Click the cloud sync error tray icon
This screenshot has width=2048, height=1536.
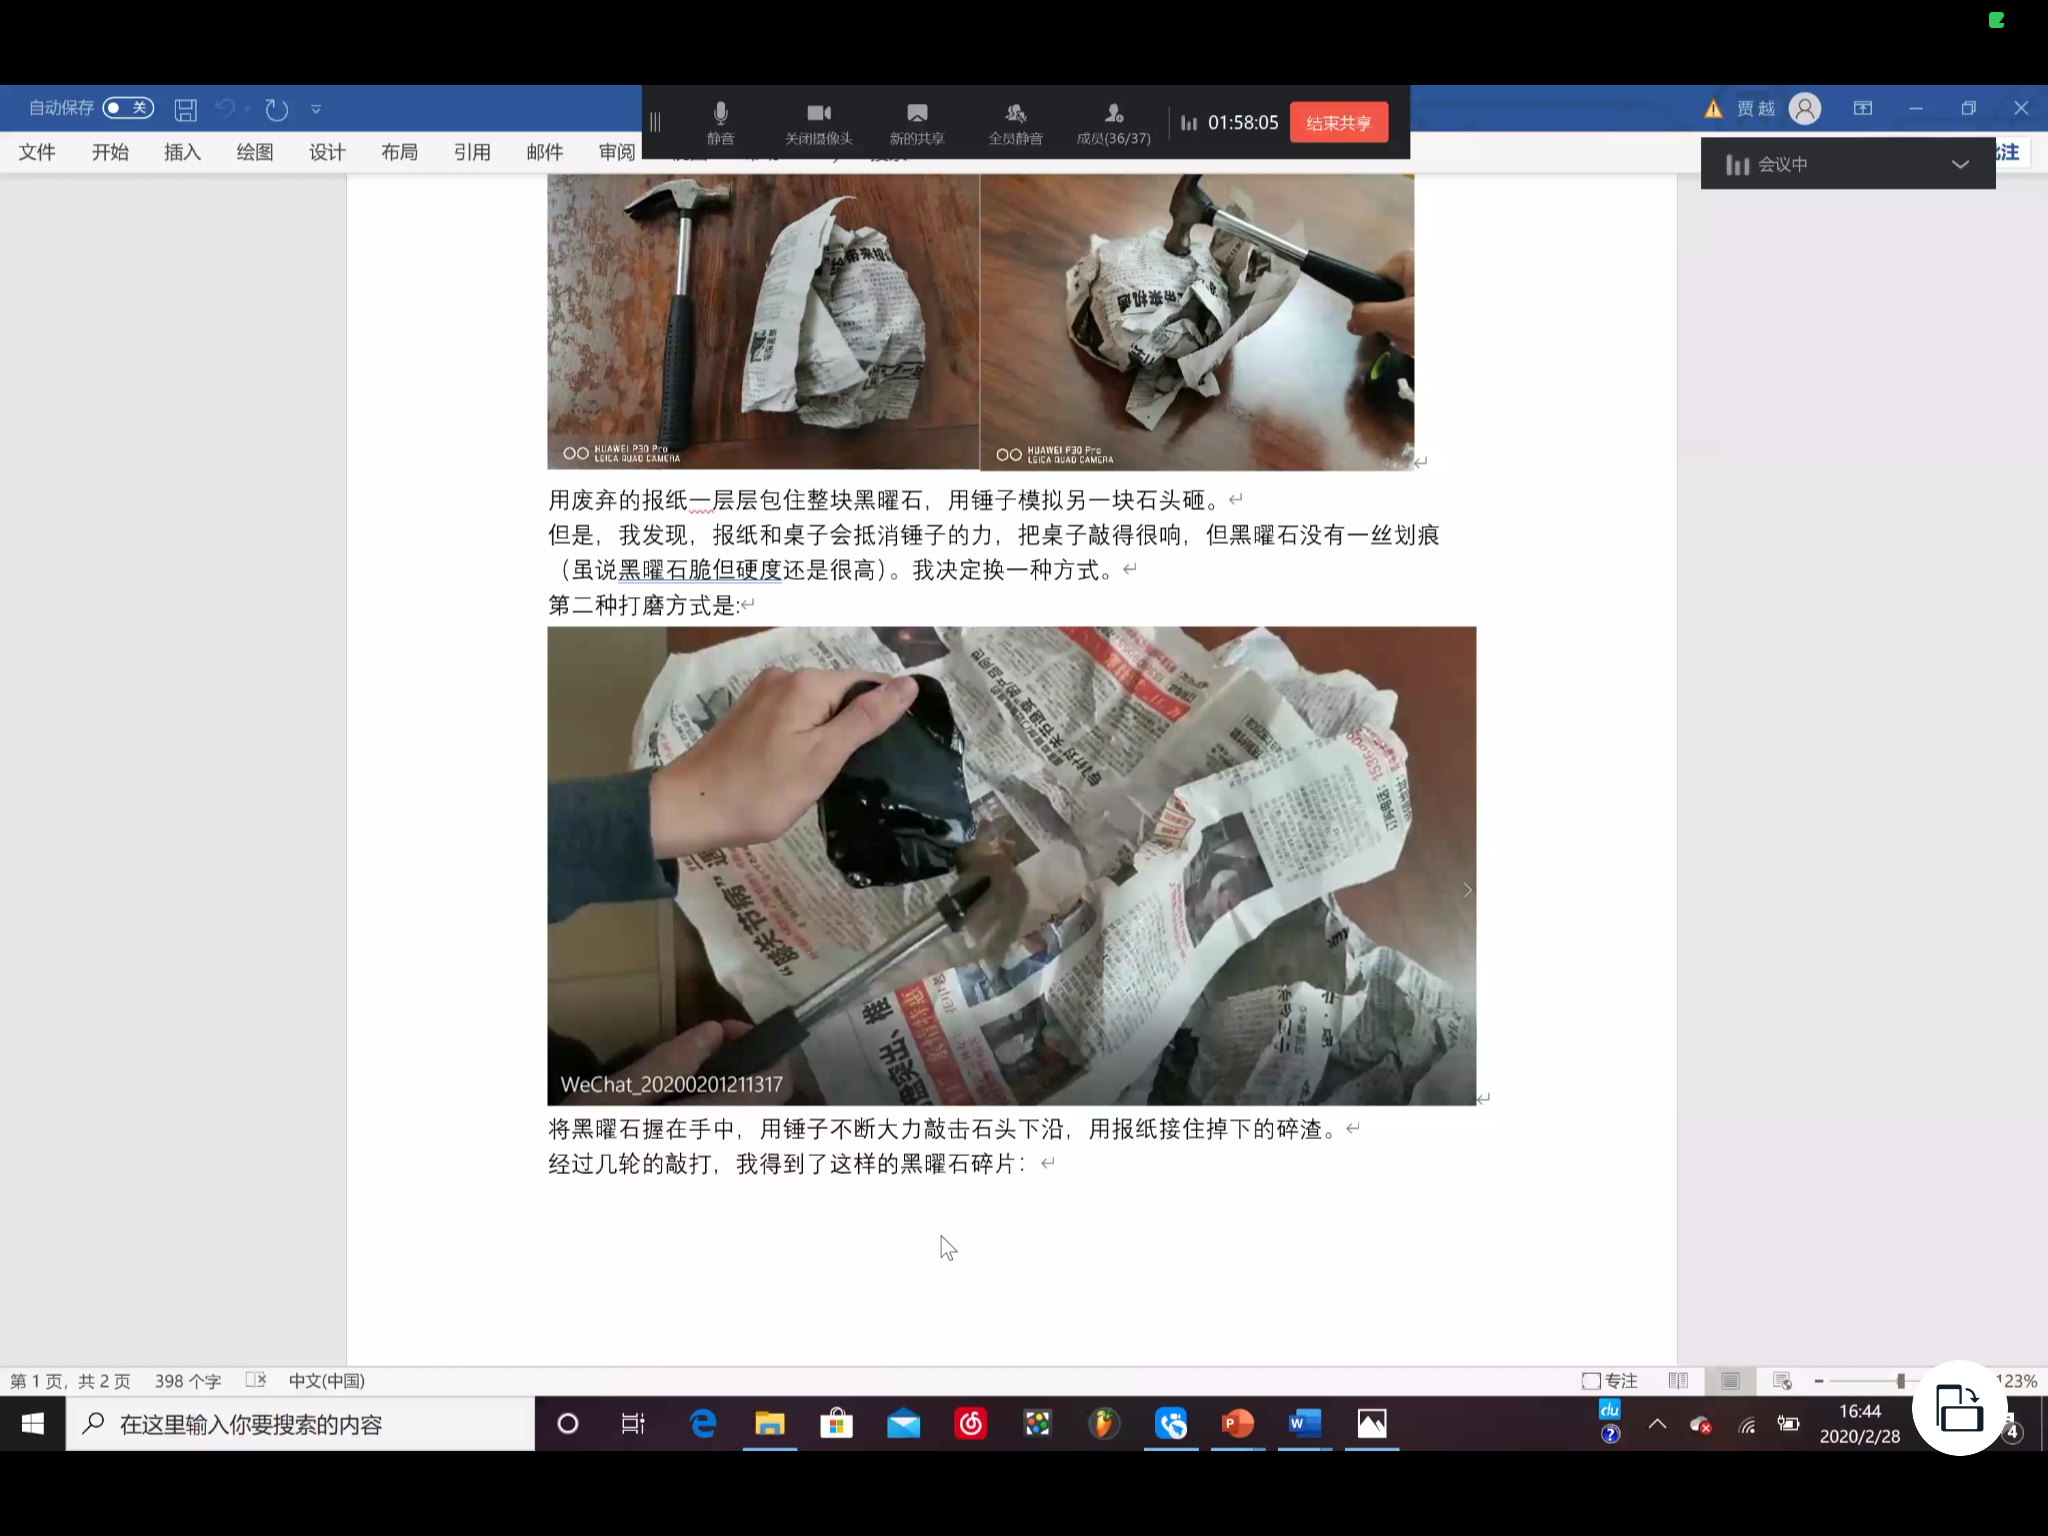click(x=1700, y=1425)
